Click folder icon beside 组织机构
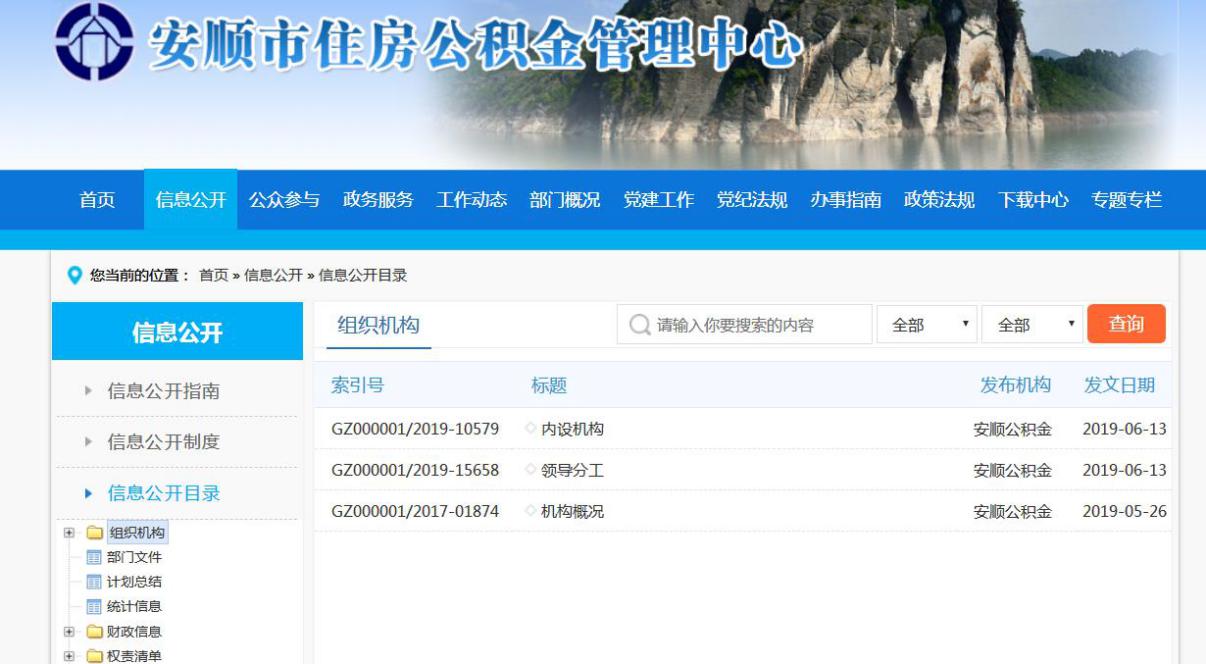1206x664 pixels. (95, 533)
